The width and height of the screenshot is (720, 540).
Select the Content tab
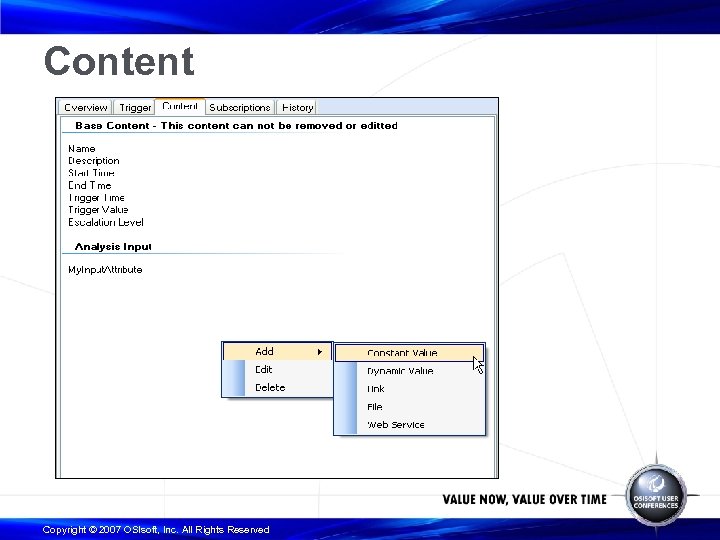(180, 106)
